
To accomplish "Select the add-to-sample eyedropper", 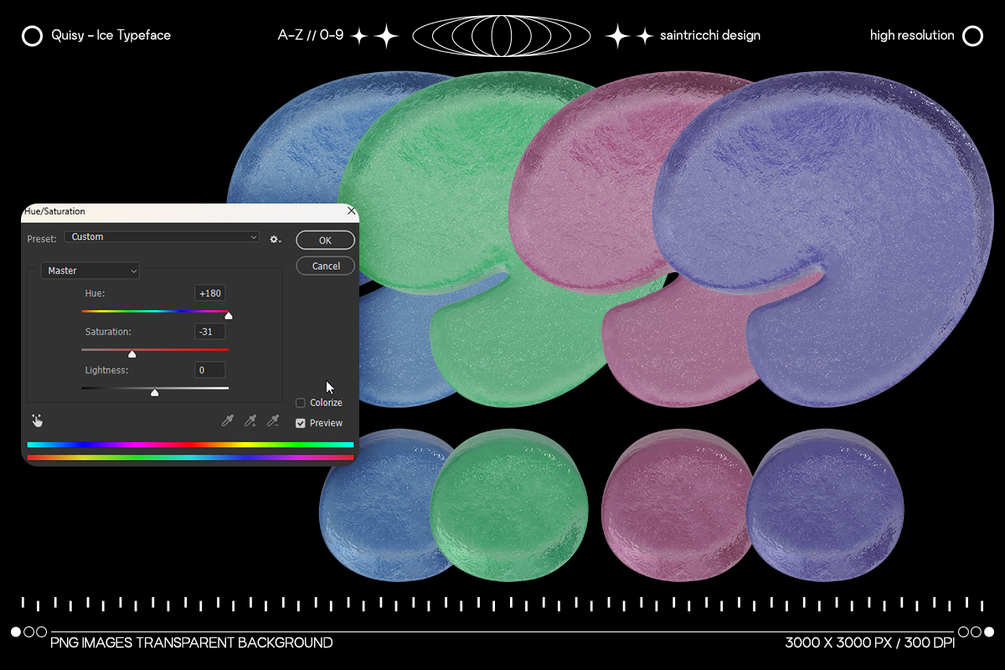I will (250, 421).
